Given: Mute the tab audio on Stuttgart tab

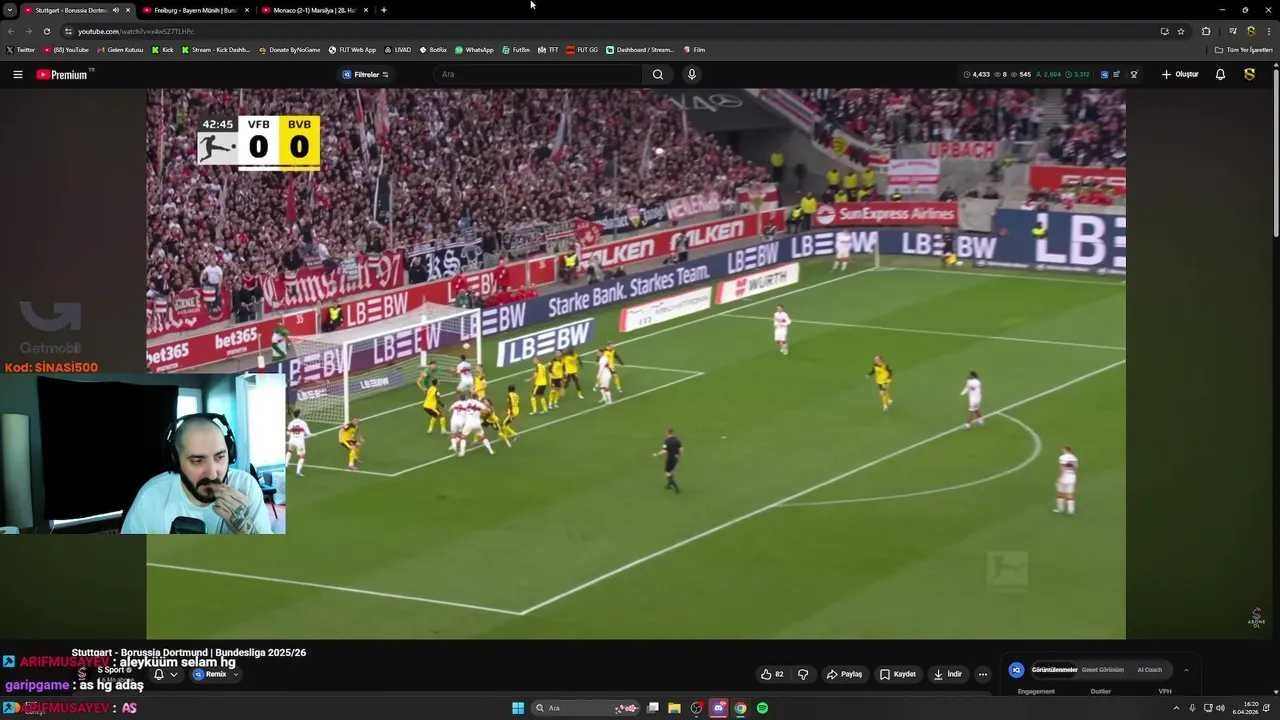Looking at the screenshot, I should point(116,10).
